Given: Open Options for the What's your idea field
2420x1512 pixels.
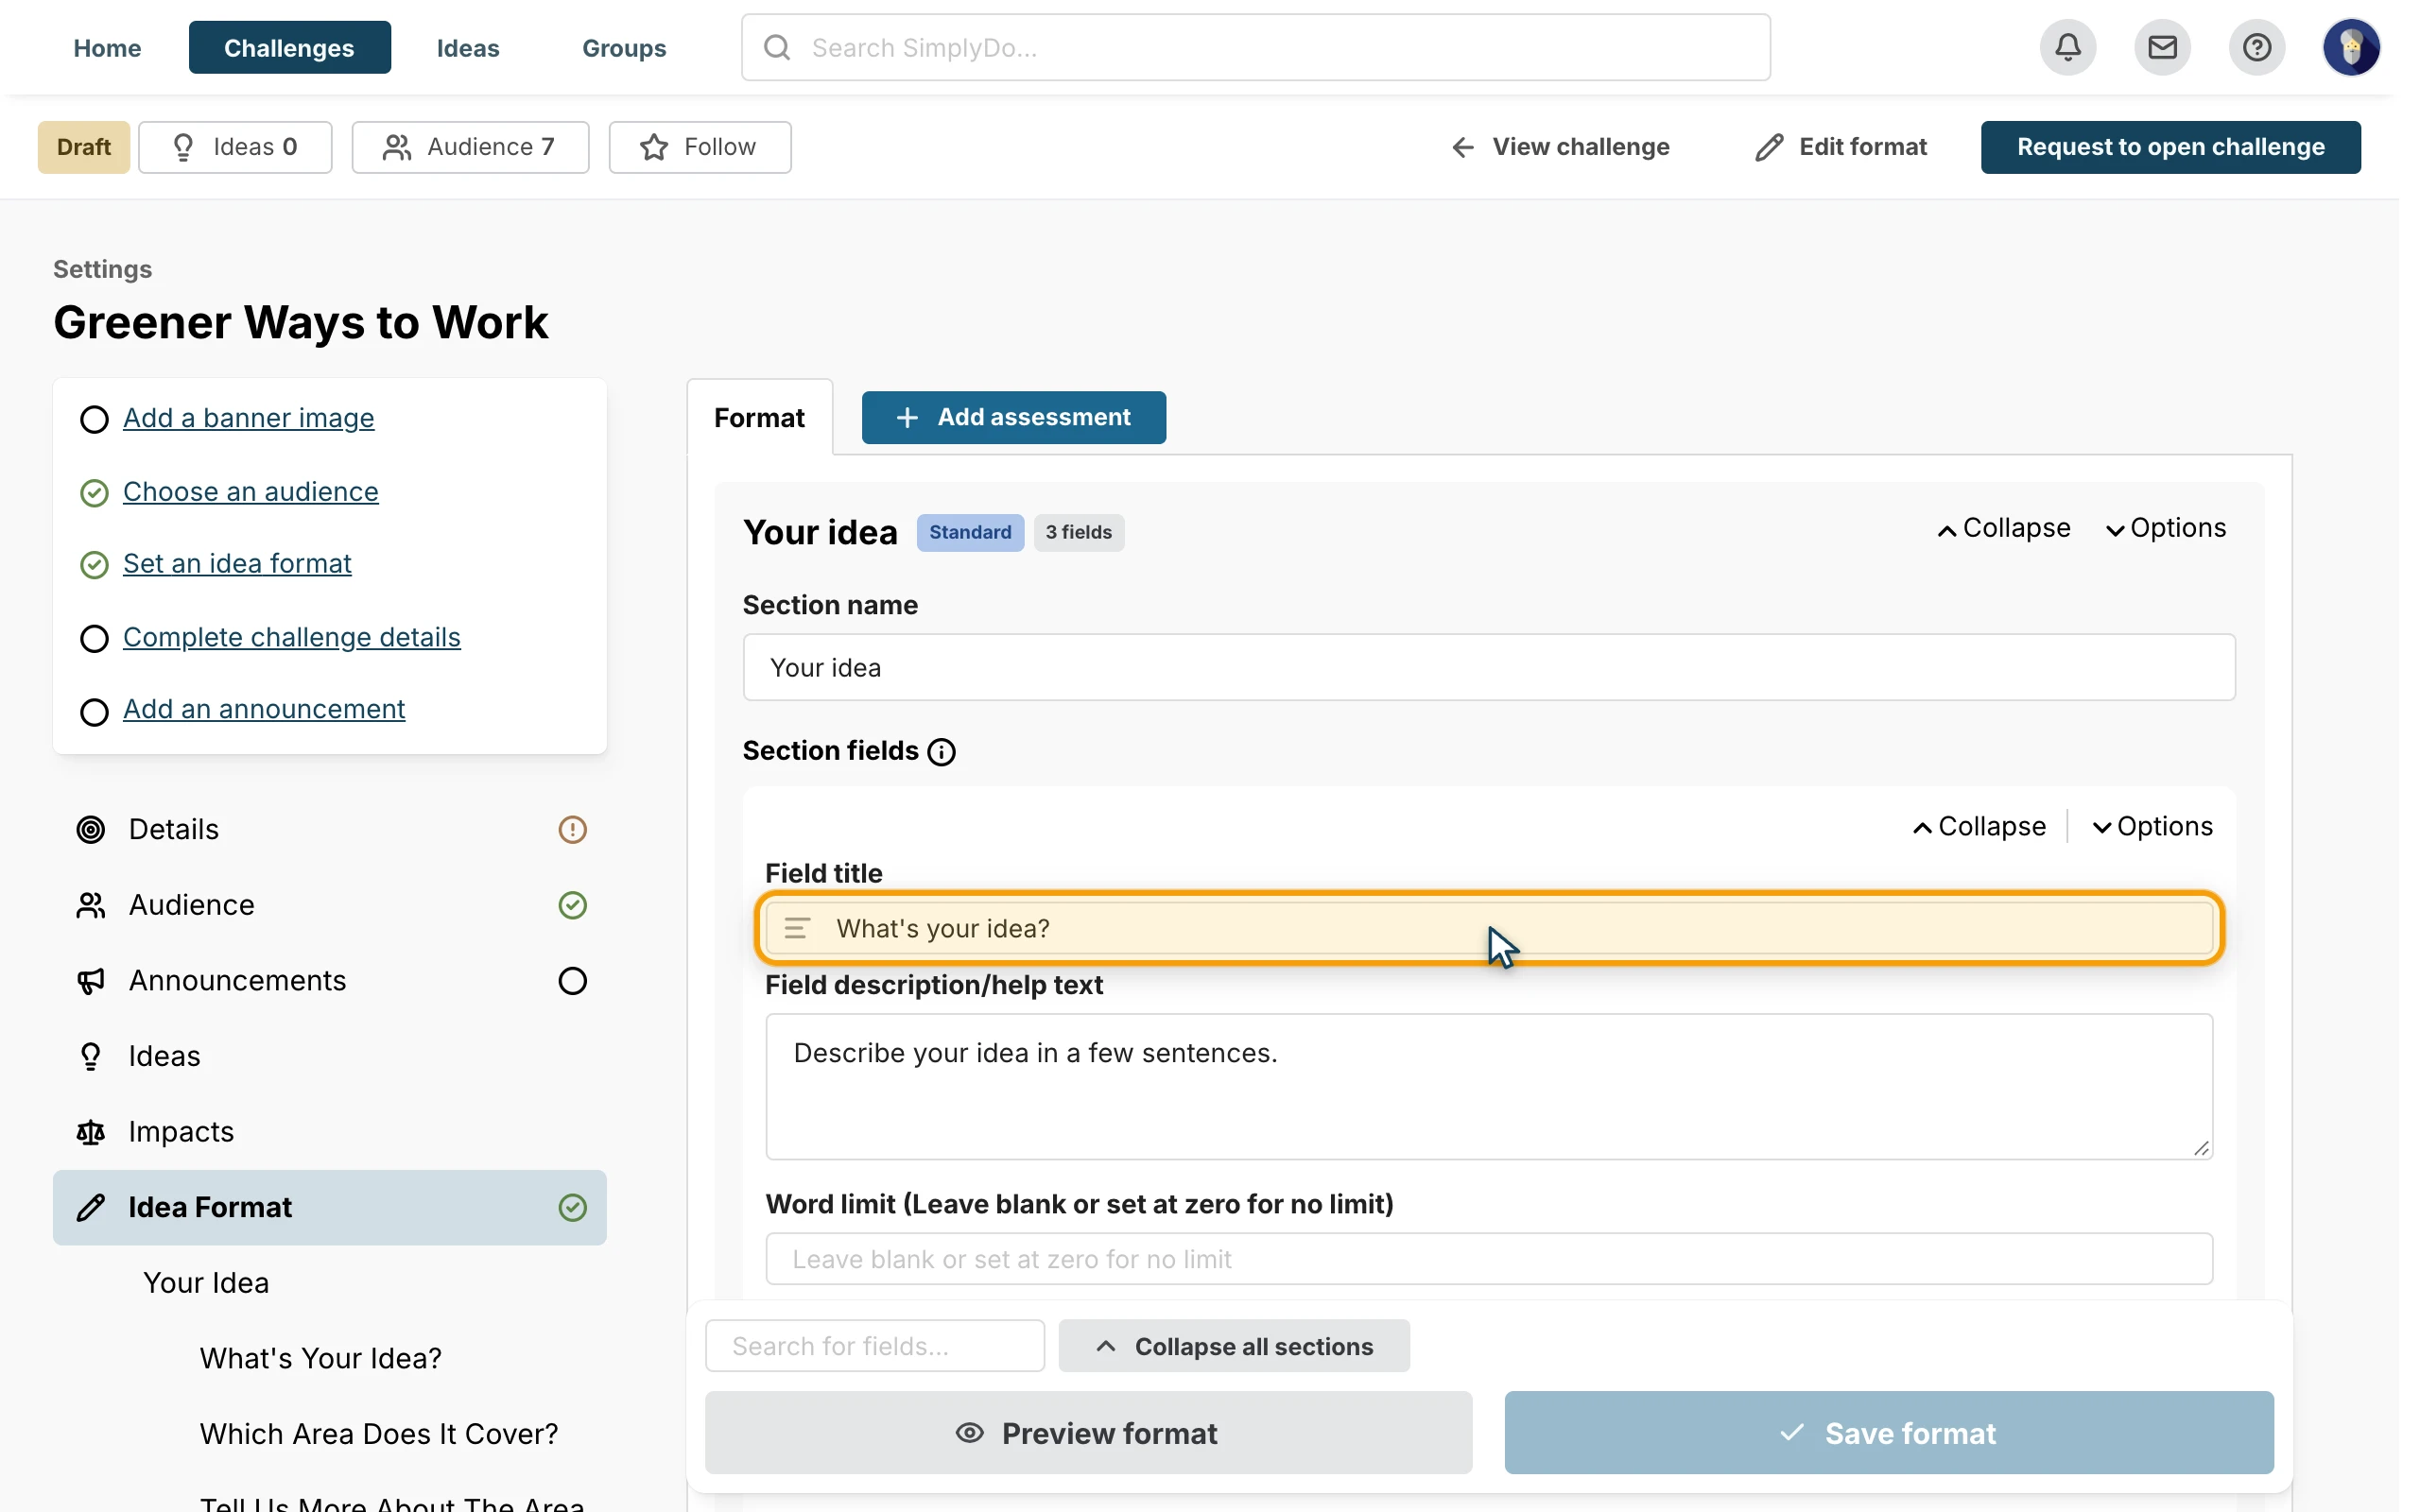Looking at the screenshot, I should tap(2153, 827).
